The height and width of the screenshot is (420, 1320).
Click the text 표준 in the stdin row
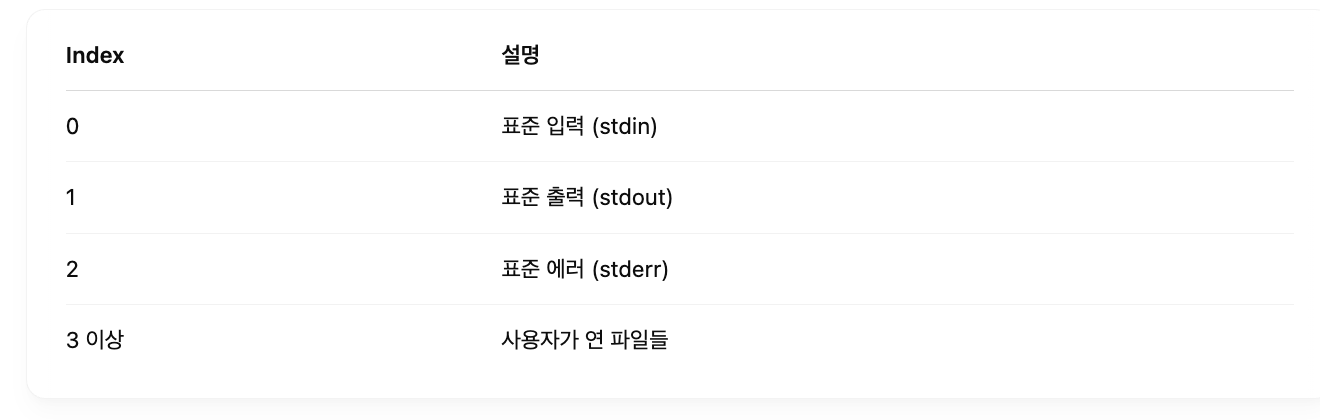(520, 127)
